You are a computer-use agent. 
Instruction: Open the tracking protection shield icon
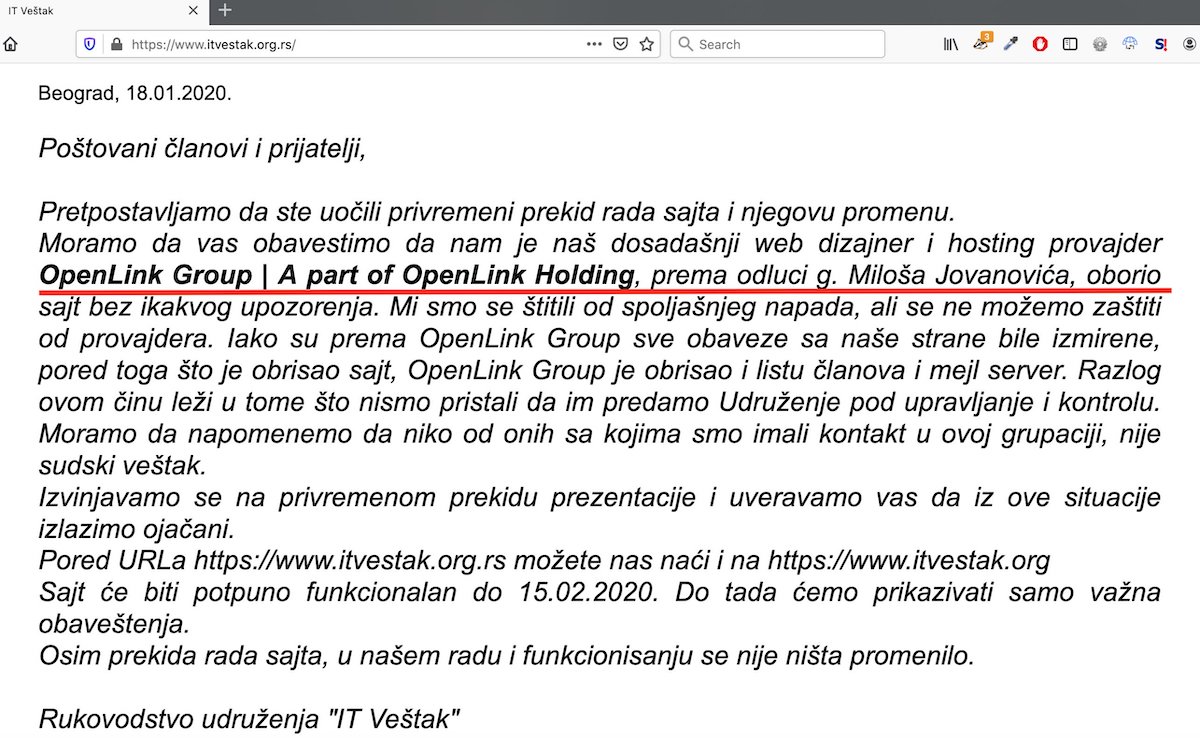click(90, 44)
